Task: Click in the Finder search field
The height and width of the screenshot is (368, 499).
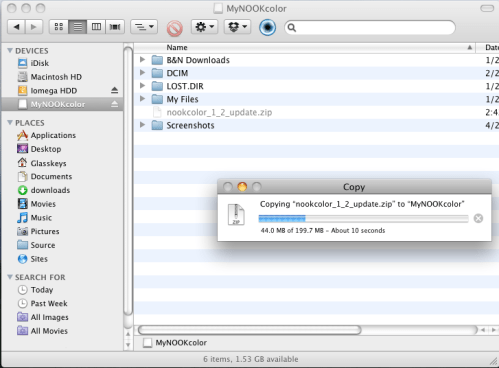Action: point(370,27)
